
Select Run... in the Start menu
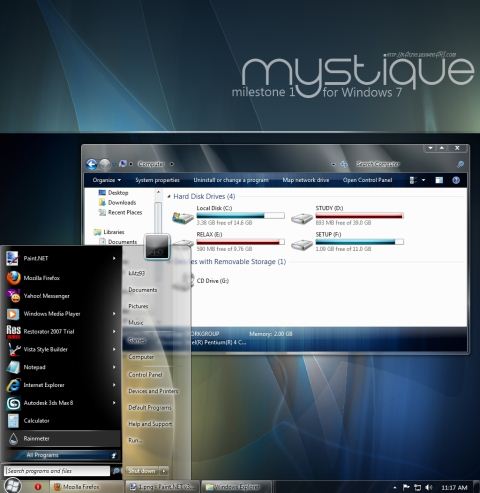(135, 440)
